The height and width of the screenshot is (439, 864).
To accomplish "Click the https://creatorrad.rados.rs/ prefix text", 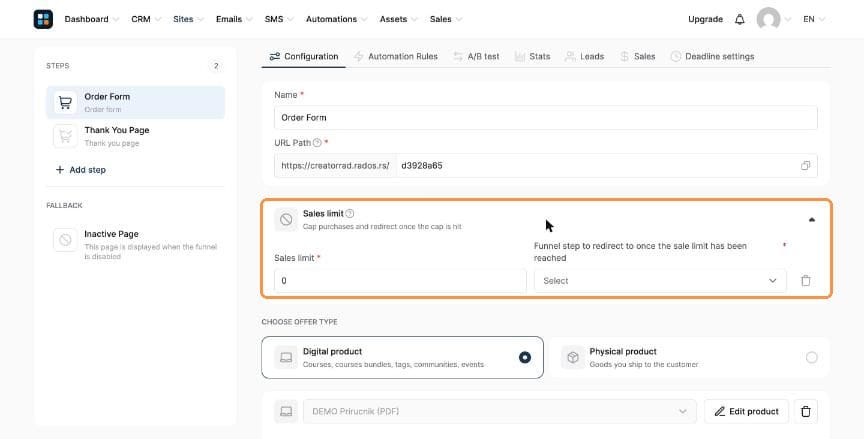I will pos(335,166).
